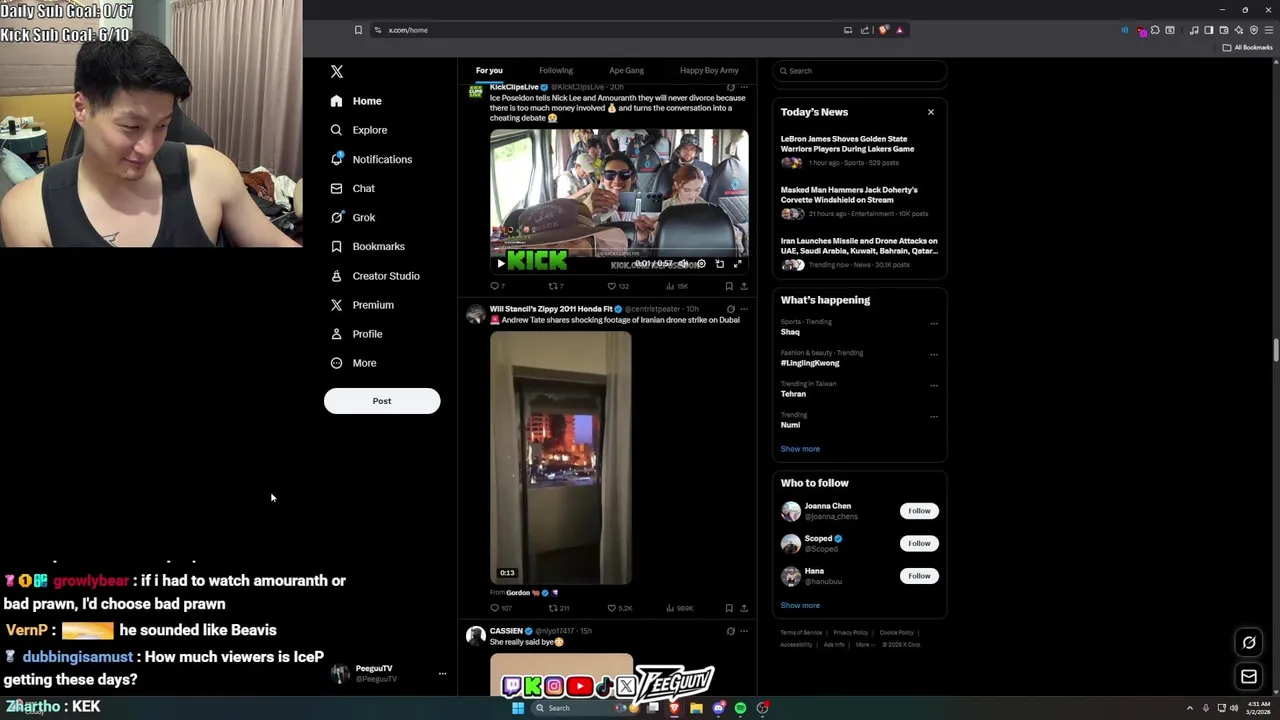Open More options on KickClipsLive post
The height and width of the screenshot is (720, 1280).
click(744, 87)
